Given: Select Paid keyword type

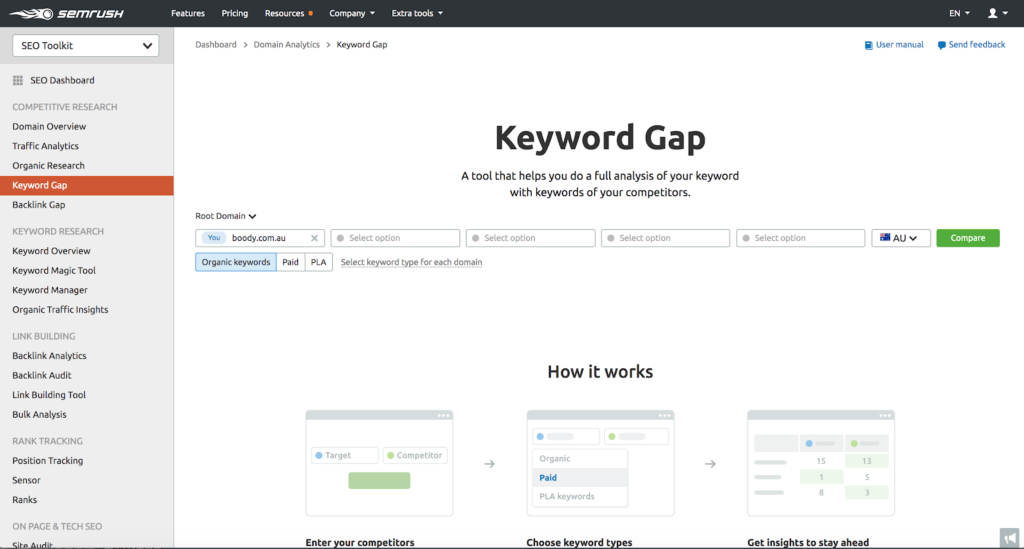Looking at the screenshot, I should pyautogui.click(x=290, y=262).
